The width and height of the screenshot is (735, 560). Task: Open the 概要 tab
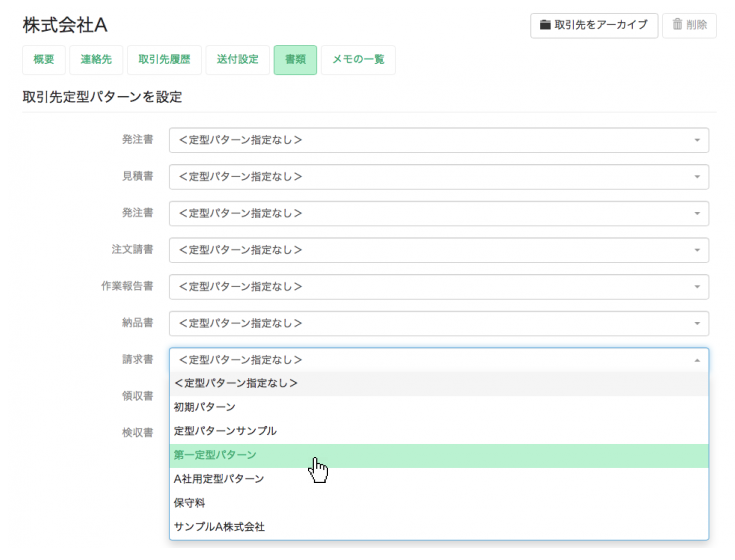coord(44,60)
